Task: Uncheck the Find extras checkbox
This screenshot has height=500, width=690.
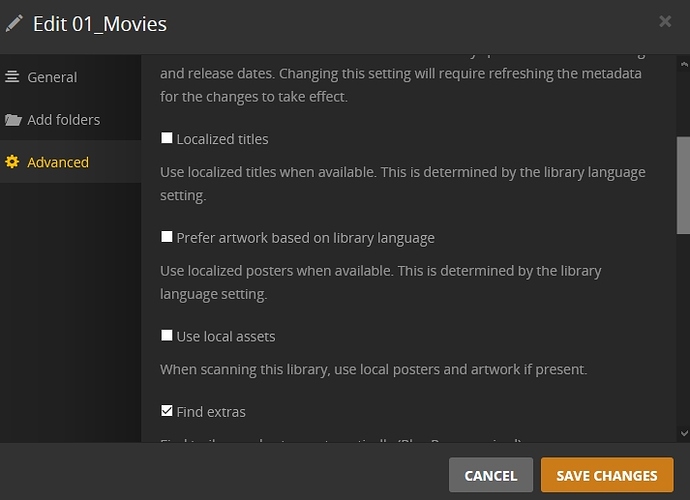Action: click(x=167, y=411)
